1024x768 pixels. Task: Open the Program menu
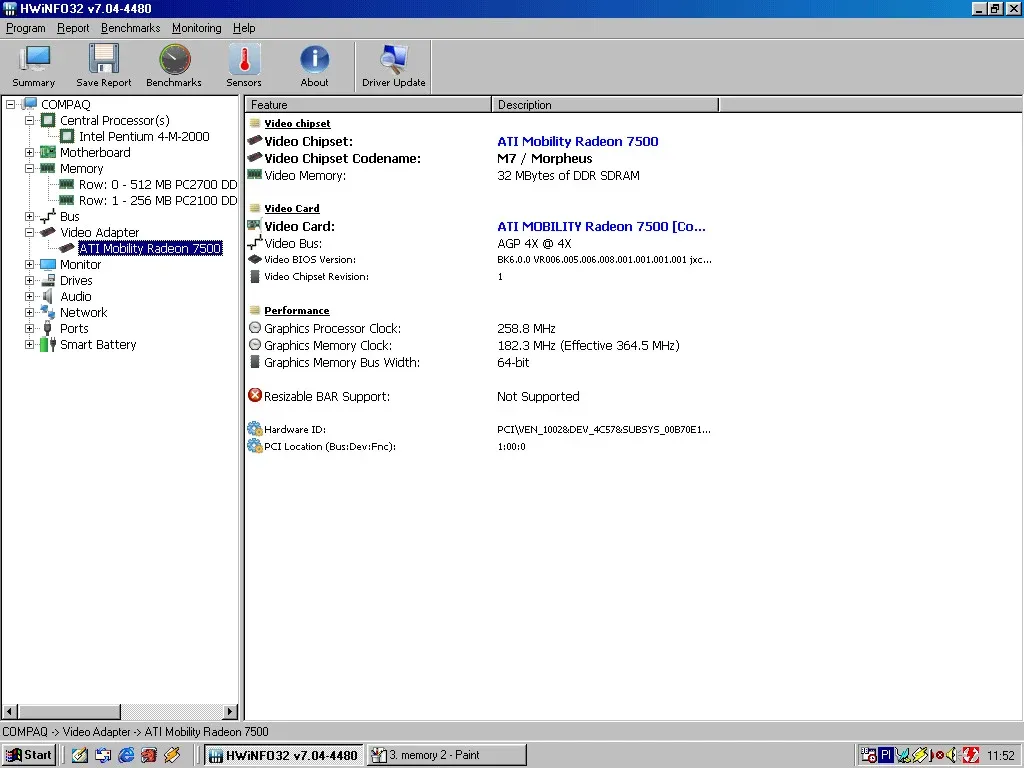(25, 28)
